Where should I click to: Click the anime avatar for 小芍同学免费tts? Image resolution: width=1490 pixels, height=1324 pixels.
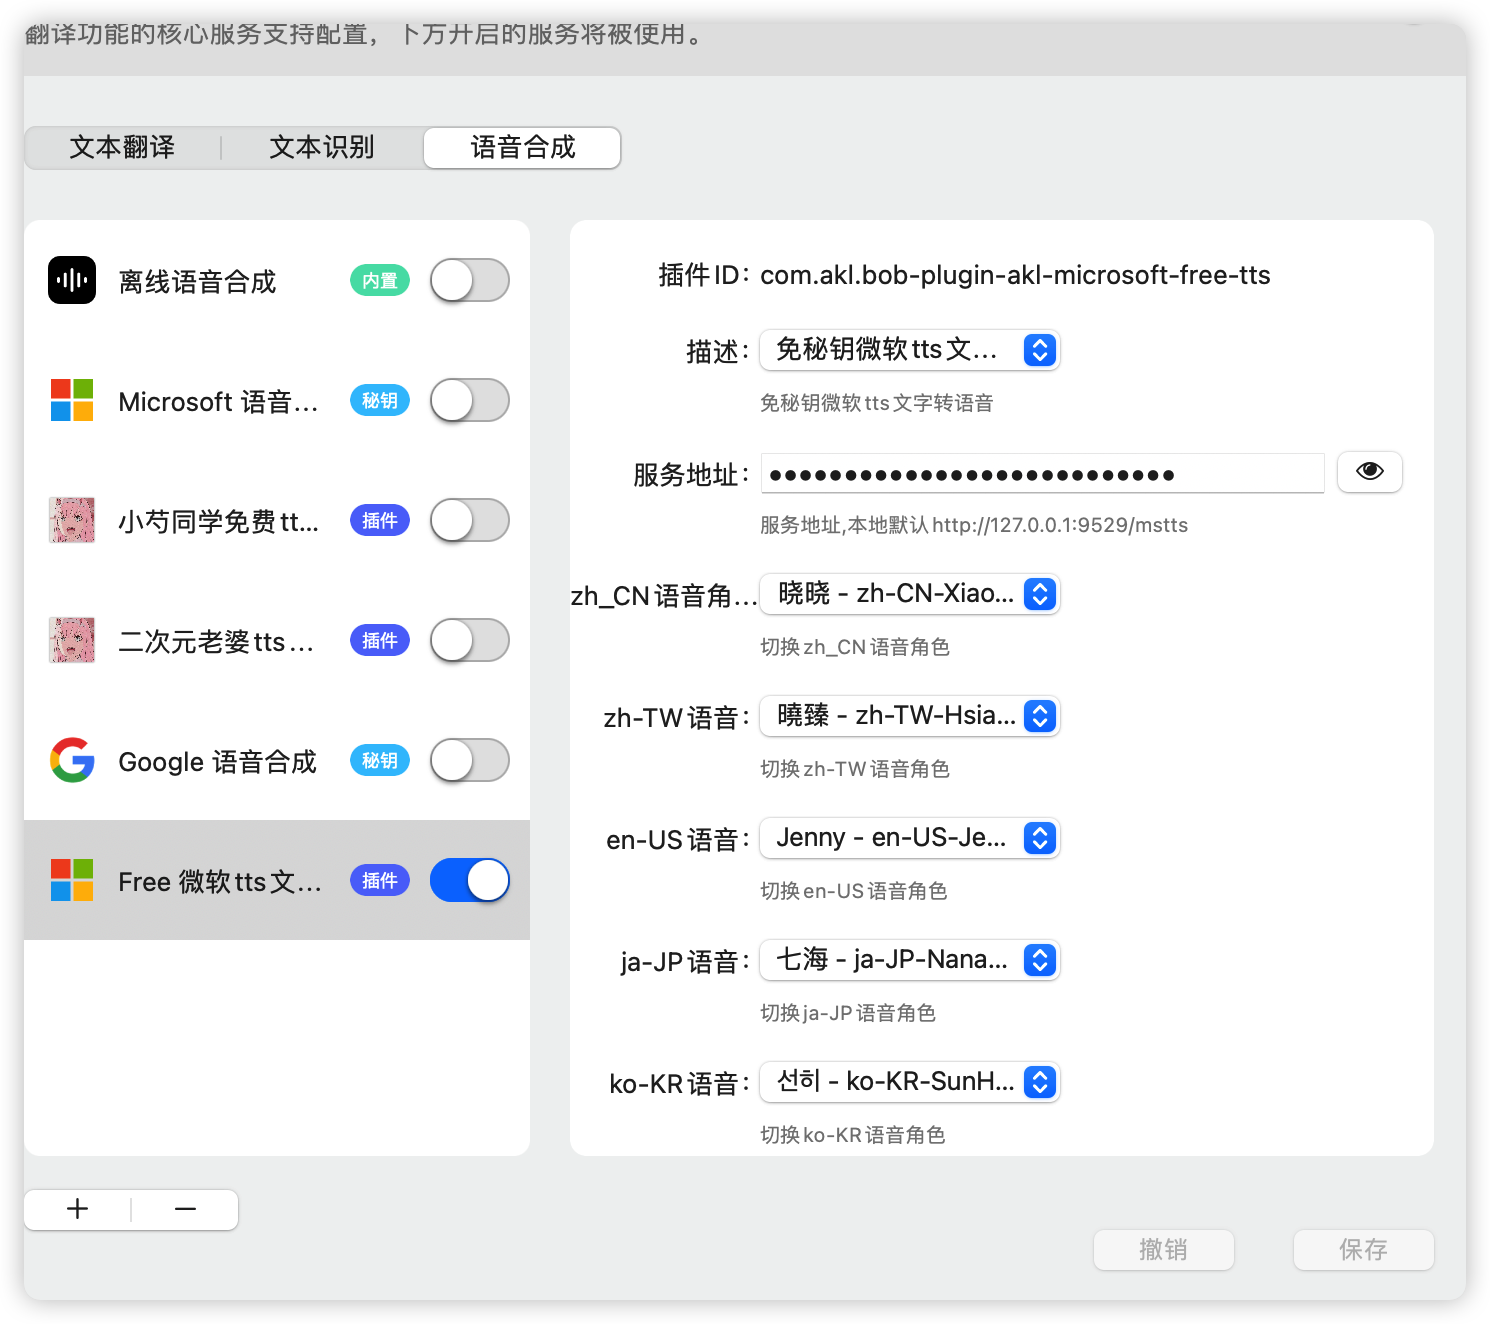72,520
